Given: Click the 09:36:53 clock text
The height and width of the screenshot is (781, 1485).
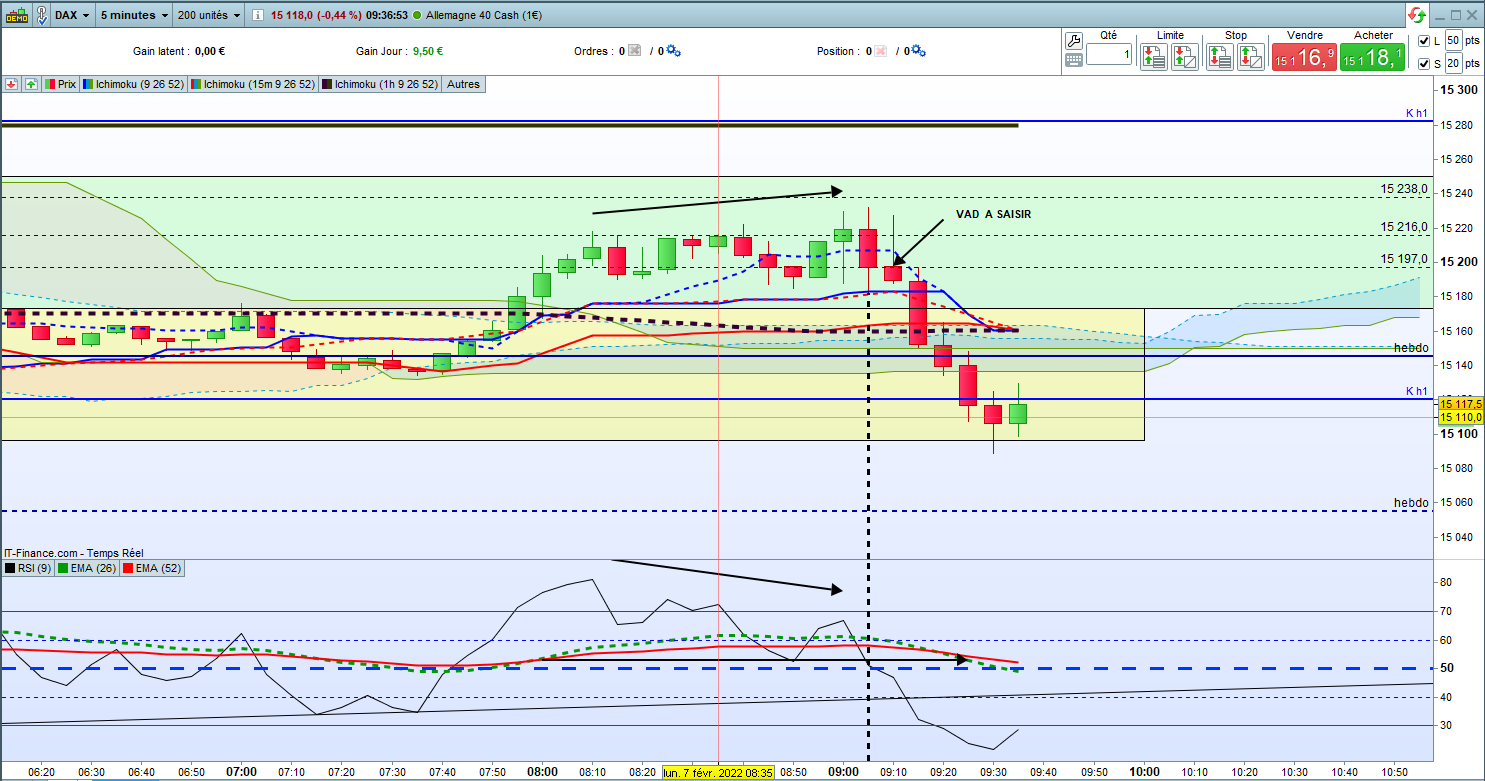Looking at the screenshot, I should [385, 16].
